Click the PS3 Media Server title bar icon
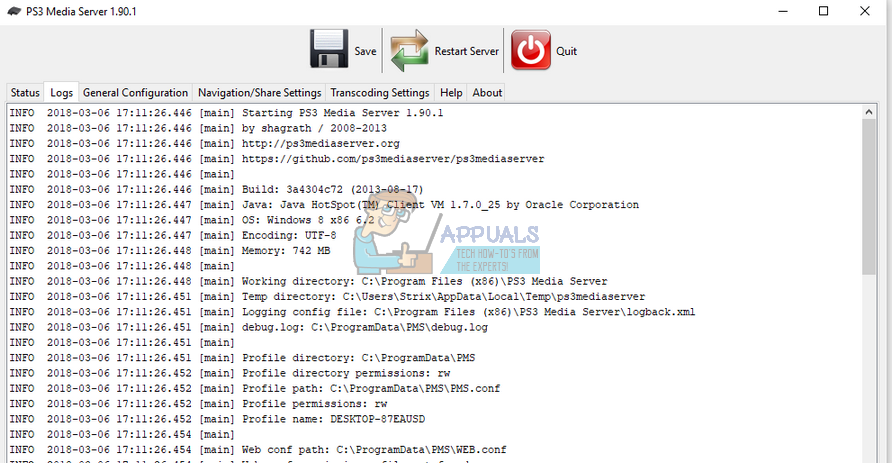Image resolution: width=892 pixels, height=463 pixels. (14, 11)
